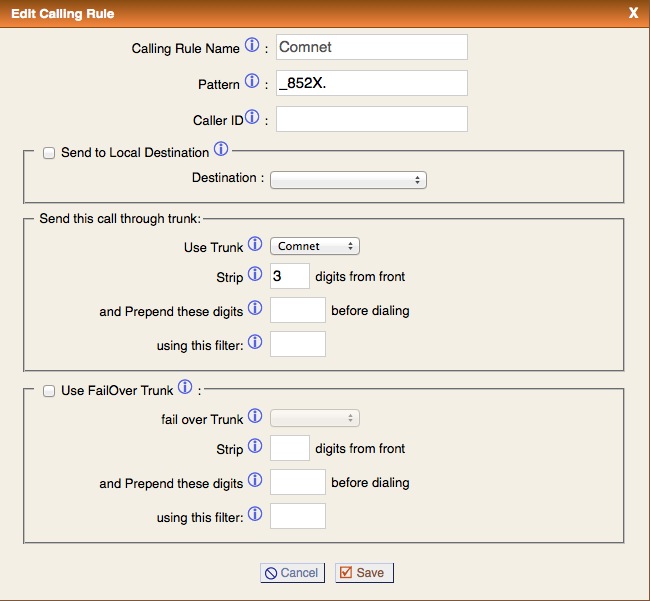Open the Use Trunk dropdown showing Comnet
The width and height of the screenshot is (650, 601).
click(x=315, y=246)
